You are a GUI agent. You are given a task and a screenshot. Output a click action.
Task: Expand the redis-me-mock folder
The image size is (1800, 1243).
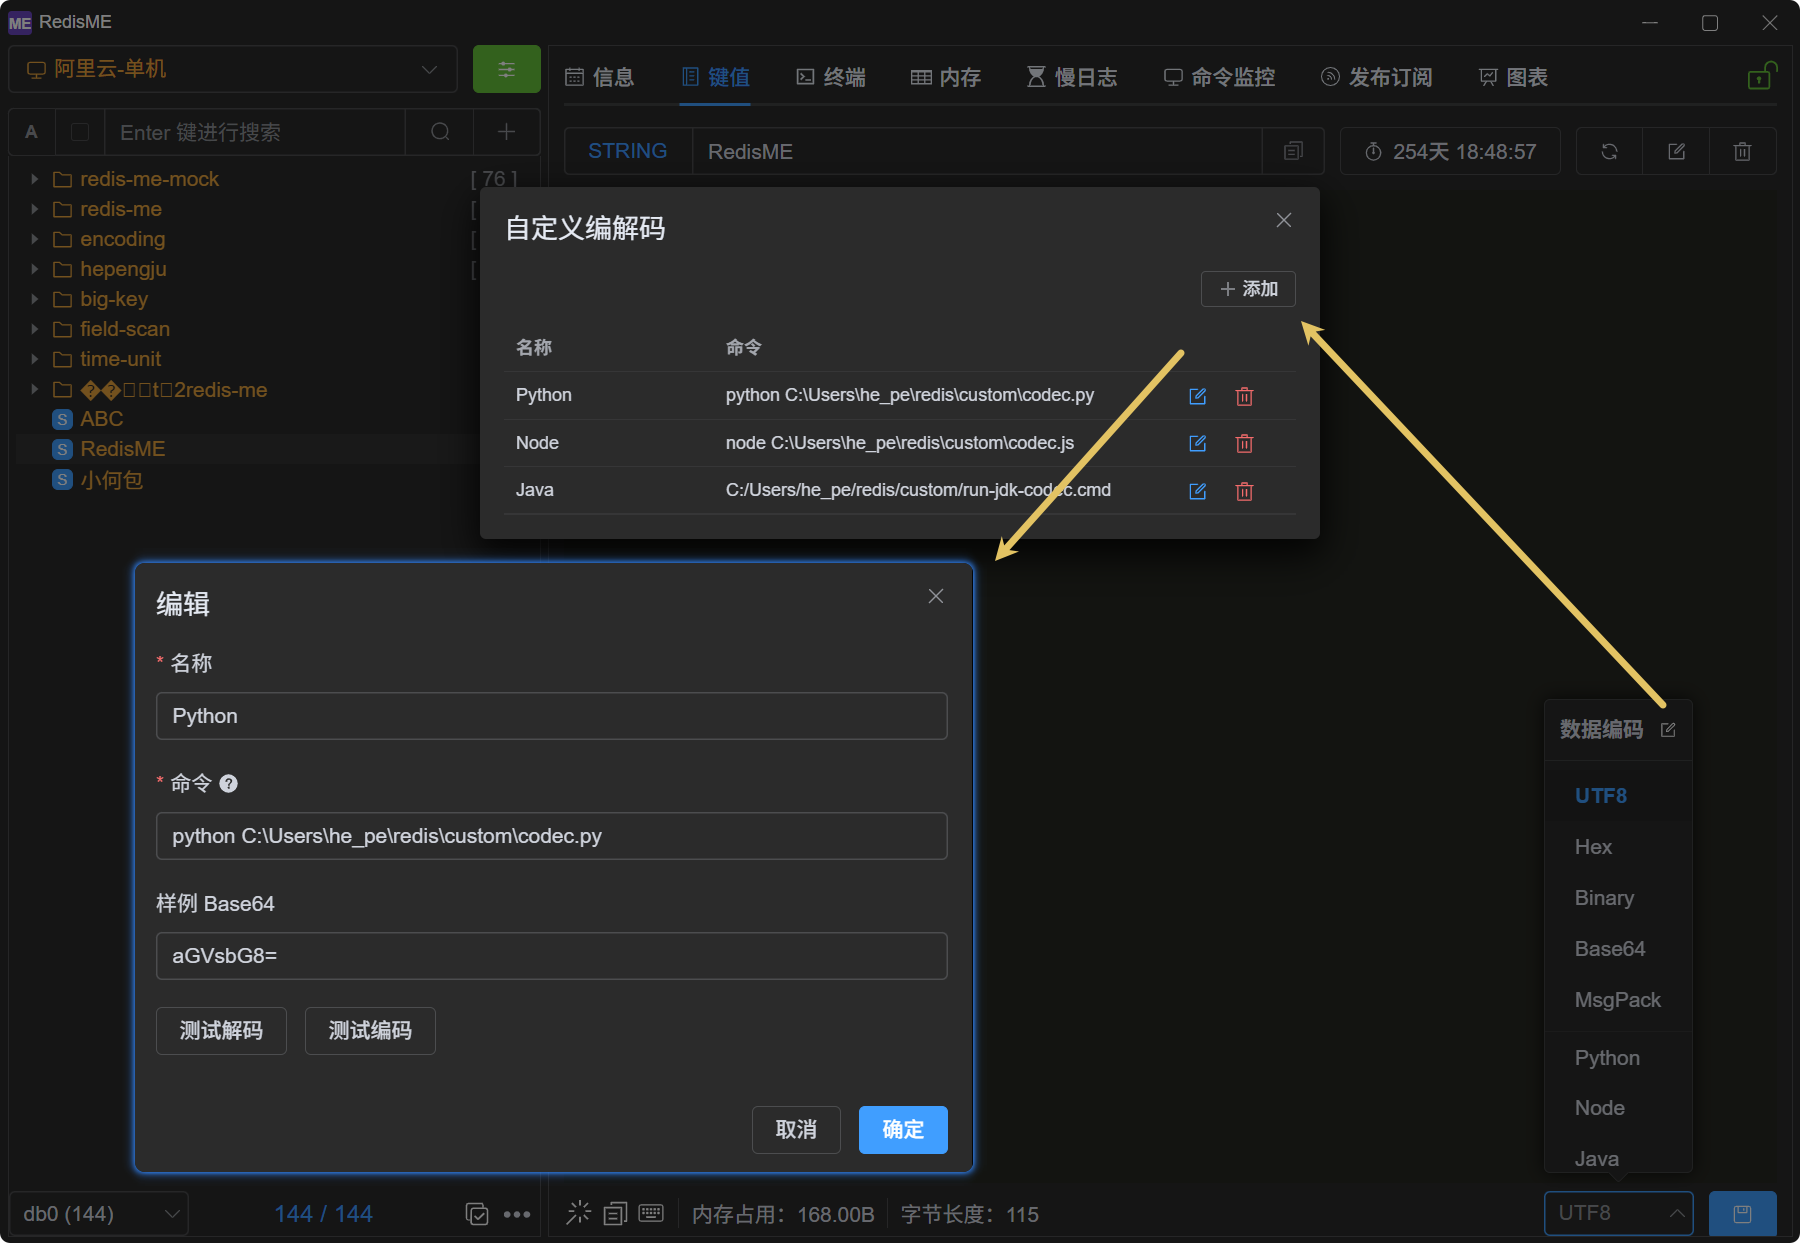click(34, 179)
